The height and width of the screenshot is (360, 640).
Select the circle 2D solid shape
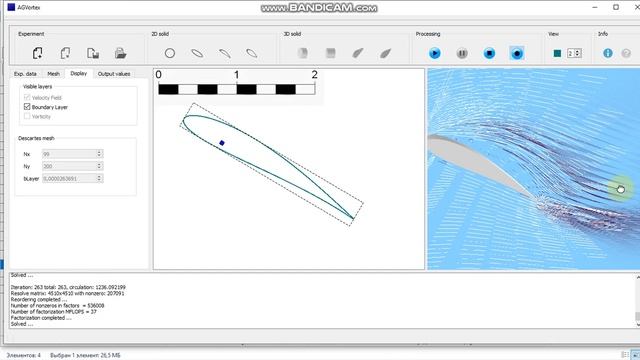pyautogui.click(x=170, y=53)
